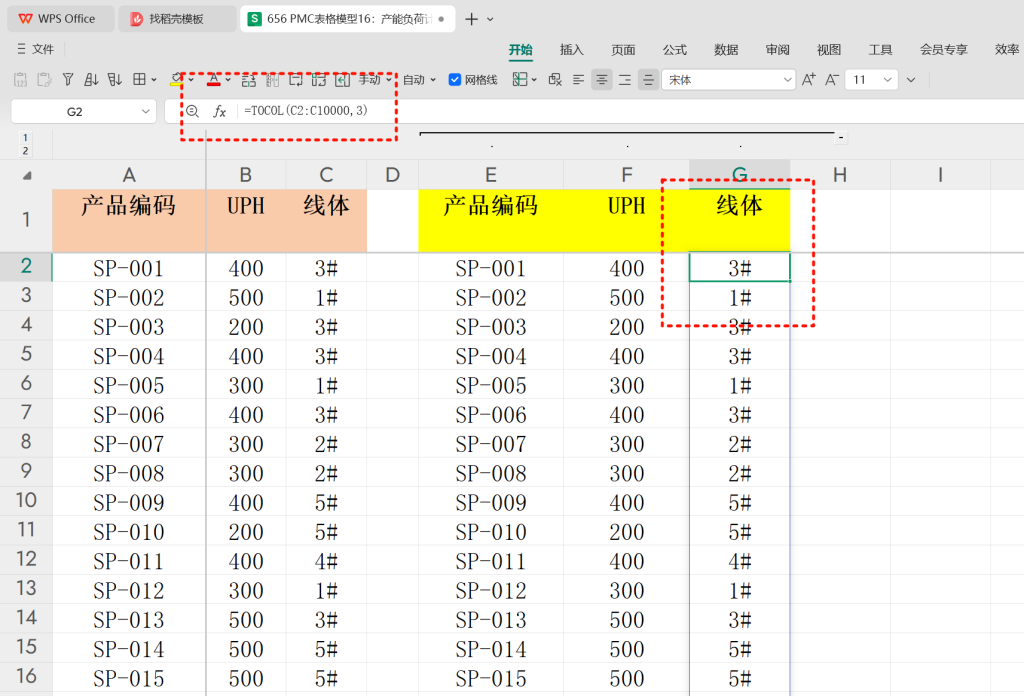
Task: Switch to the 公式 ribbon tab
Action: [675, 50]
